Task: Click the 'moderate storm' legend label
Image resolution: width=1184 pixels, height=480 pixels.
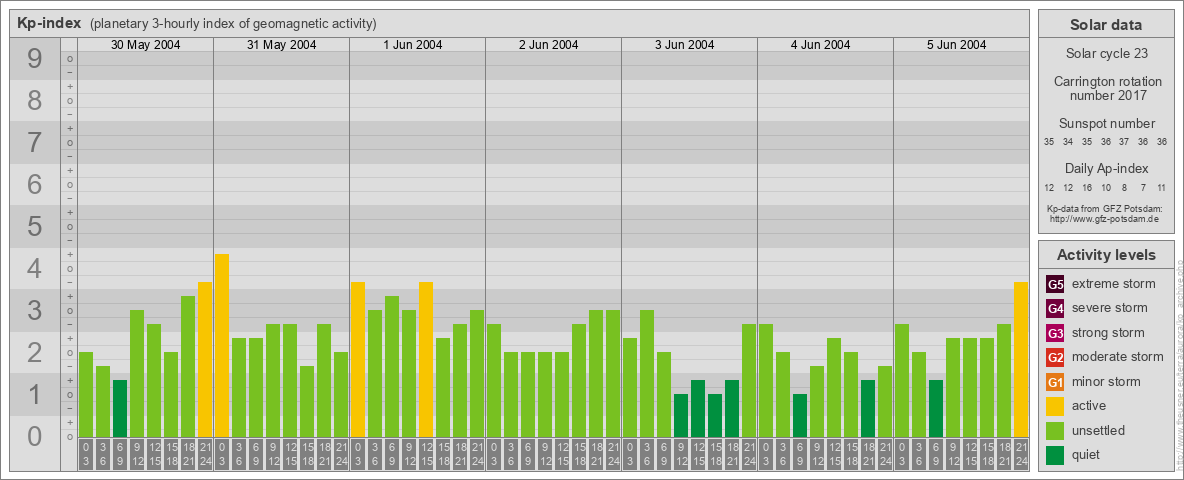Action: point(1118,357)
